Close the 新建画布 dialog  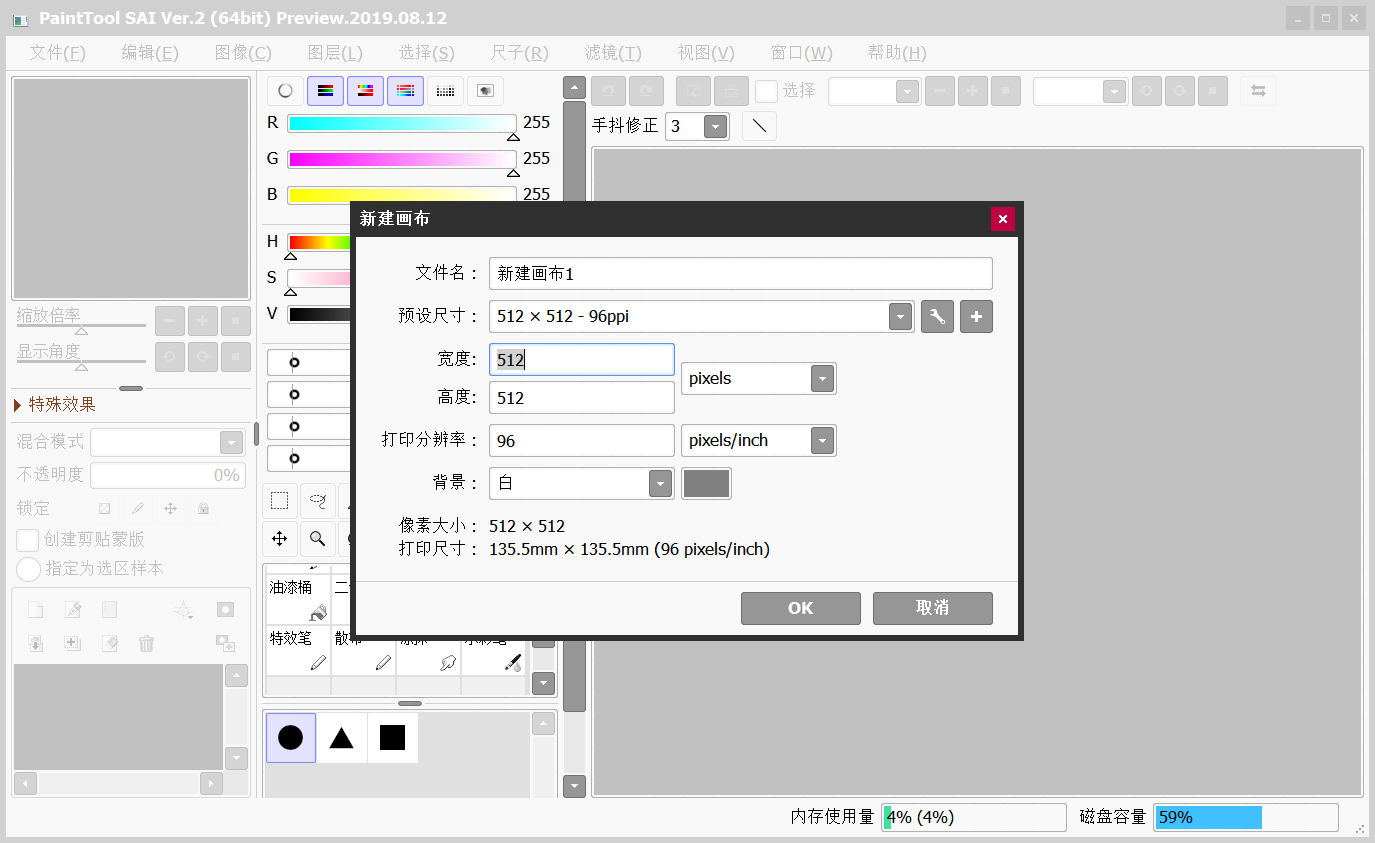point(1003,219)
